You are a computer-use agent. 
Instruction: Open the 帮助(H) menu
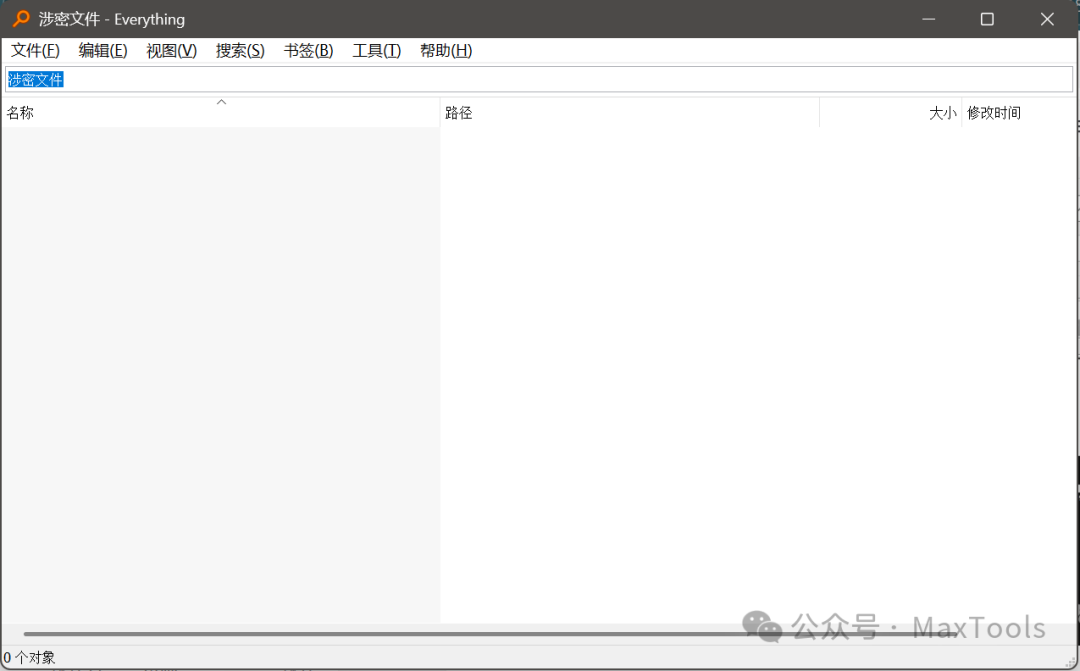446,50
